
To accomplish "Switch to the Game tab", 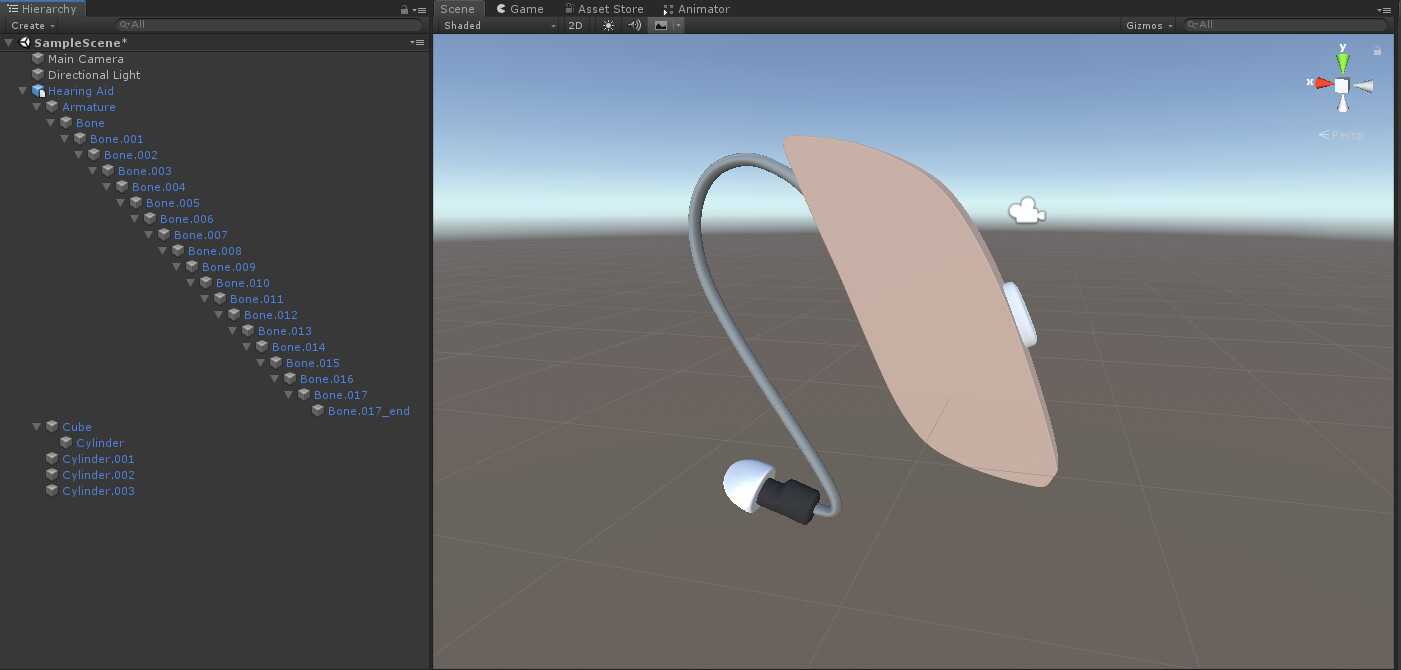I will [519, 9].
